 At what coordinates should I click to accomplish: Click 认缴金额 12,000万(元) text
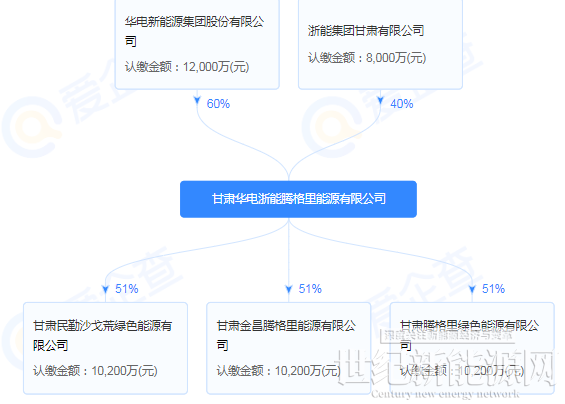tap(187, 67)
